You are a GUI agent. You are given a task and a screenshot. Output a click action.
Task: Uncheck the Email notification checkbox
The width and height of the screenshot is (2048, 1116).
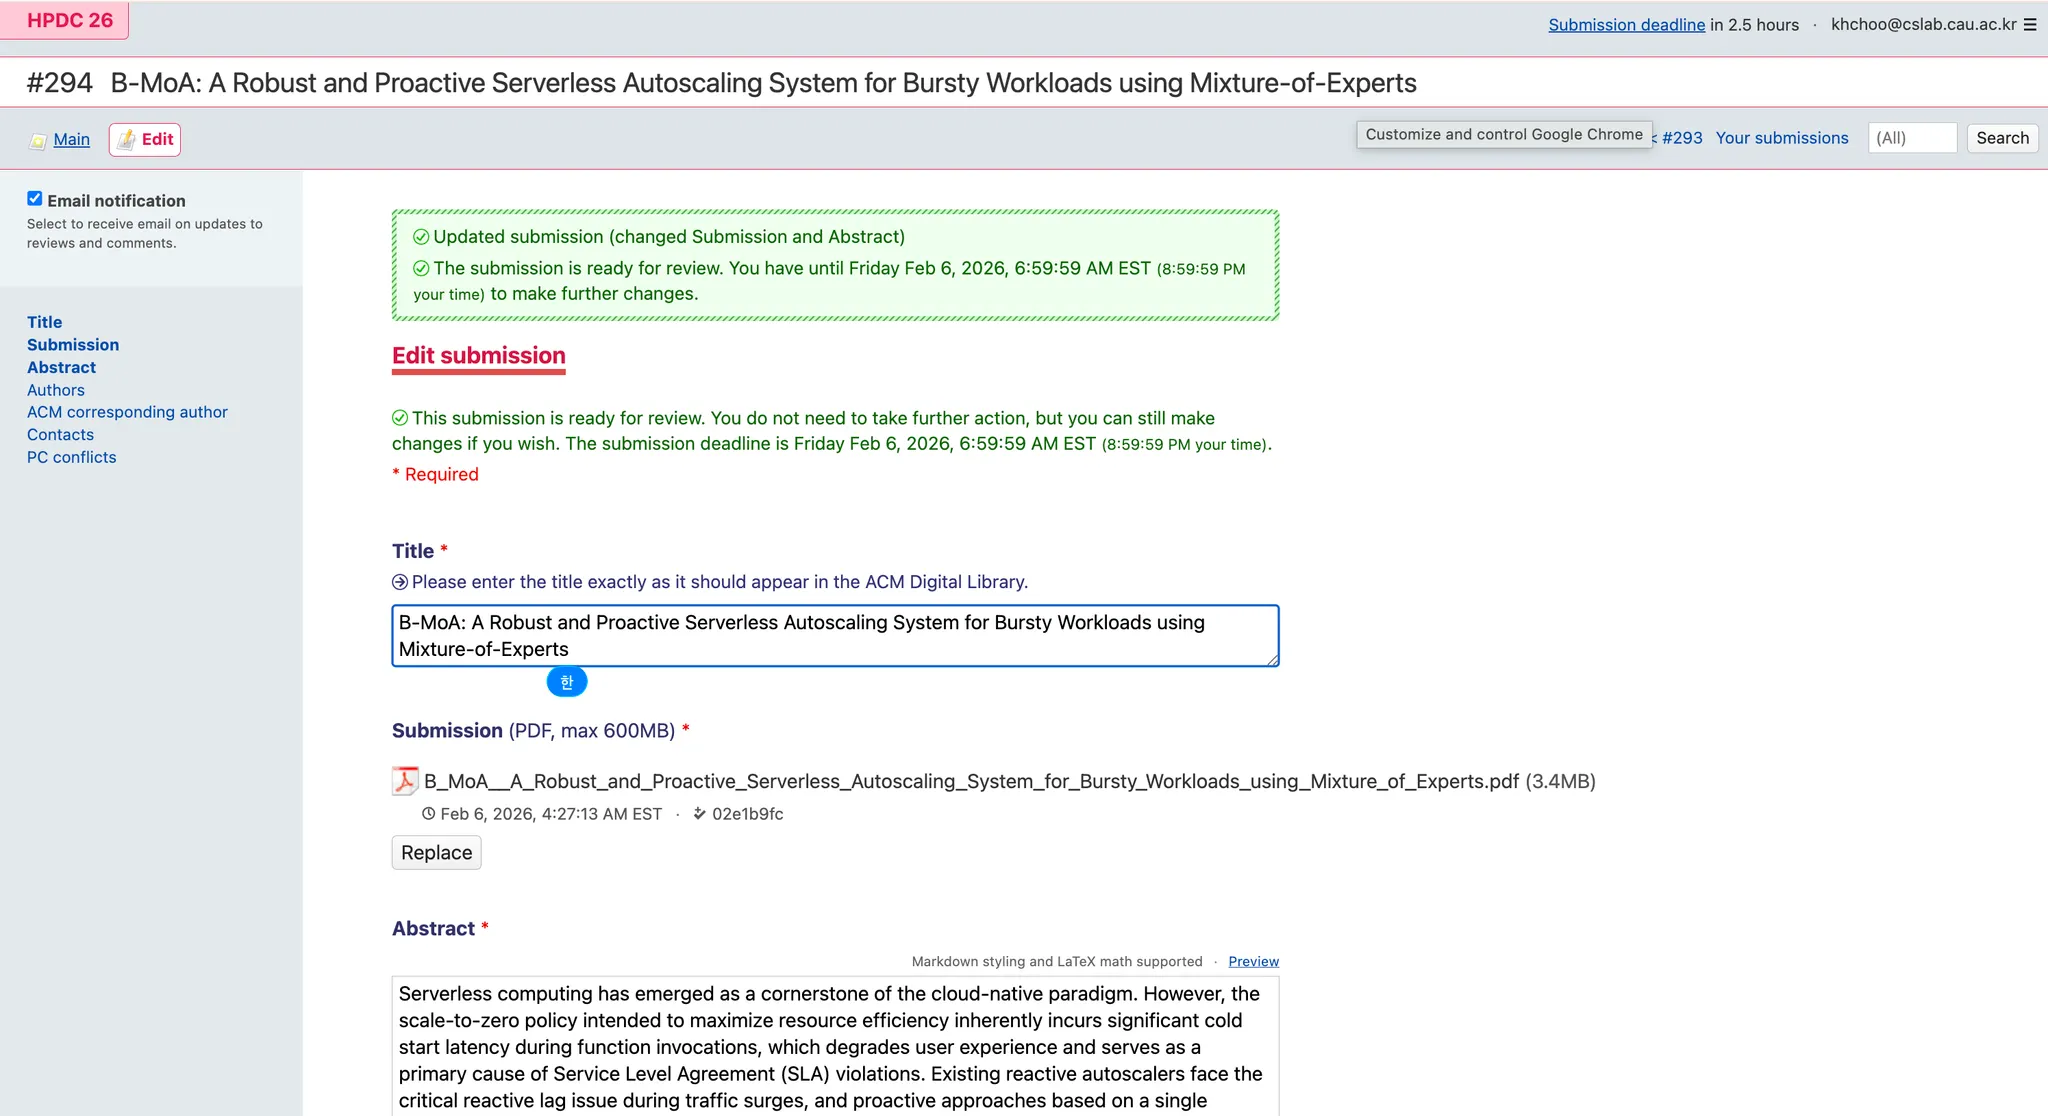pyautogui.click(x=35, y=199)
